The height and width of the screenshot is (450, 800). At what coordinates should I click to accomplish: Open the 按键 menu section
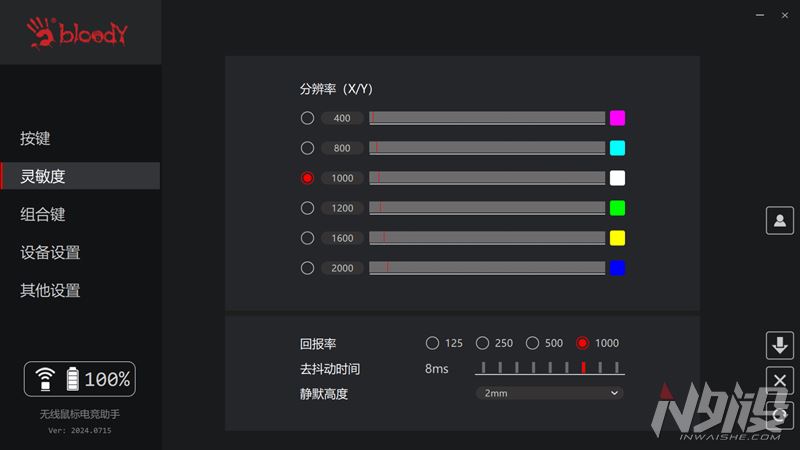(x=35, y=138)
